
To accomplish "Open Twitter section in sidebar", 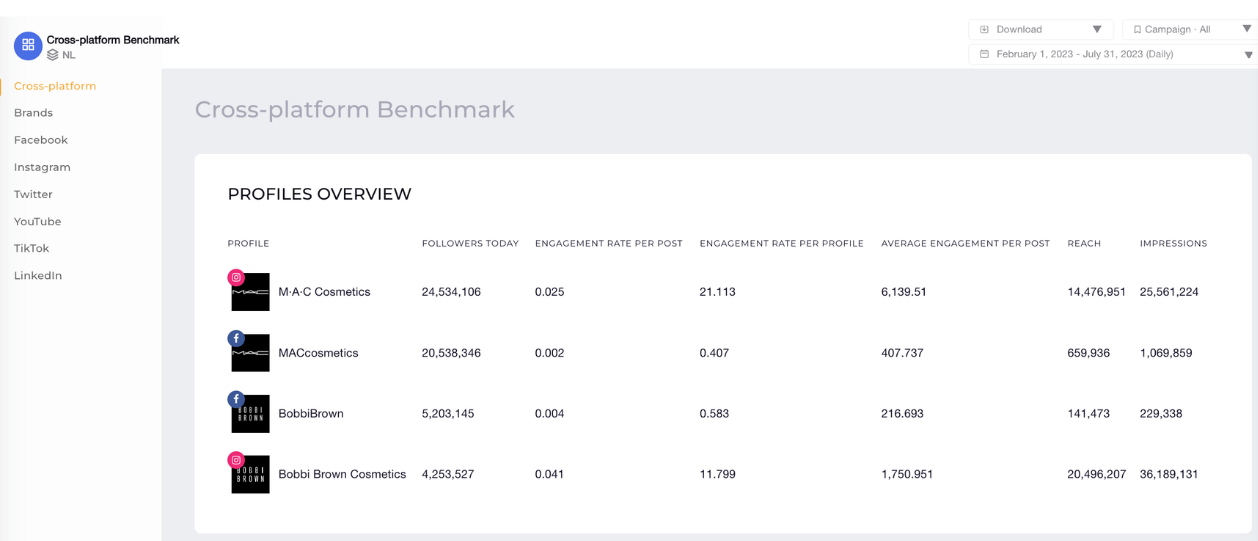I will coord(33,194).
